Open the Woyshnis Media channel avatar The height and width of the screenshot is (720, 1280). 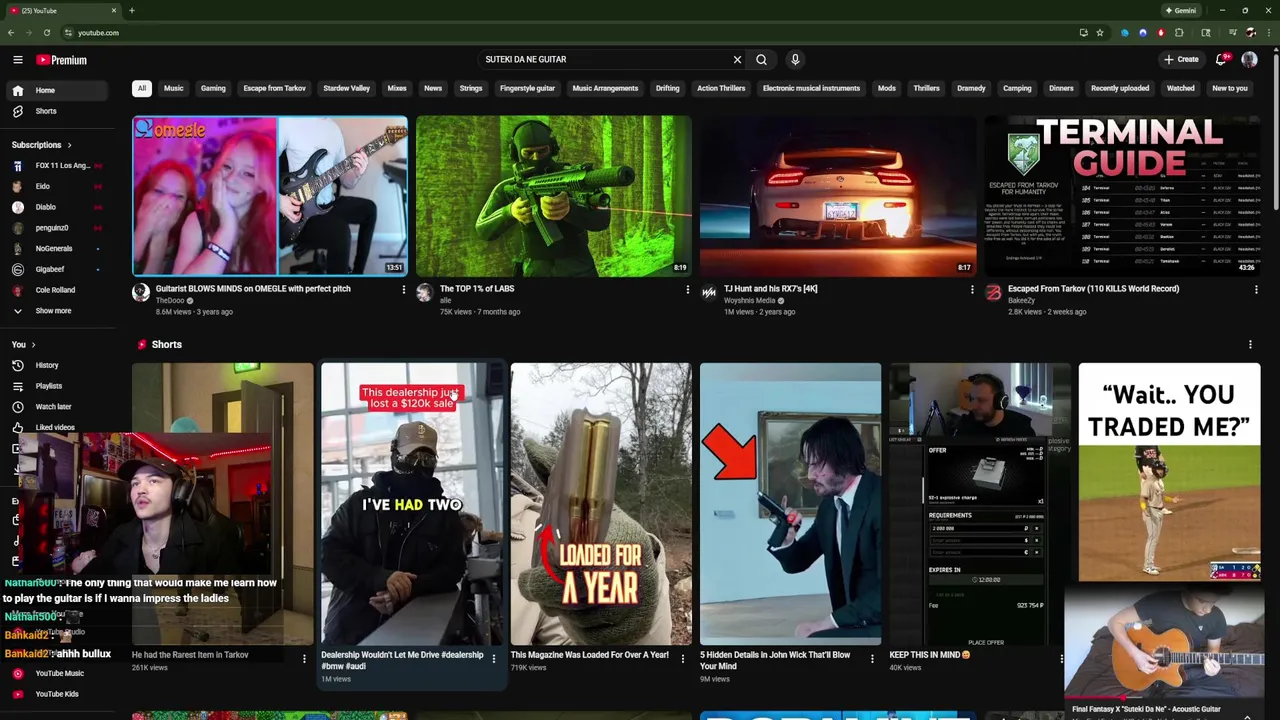709,292
